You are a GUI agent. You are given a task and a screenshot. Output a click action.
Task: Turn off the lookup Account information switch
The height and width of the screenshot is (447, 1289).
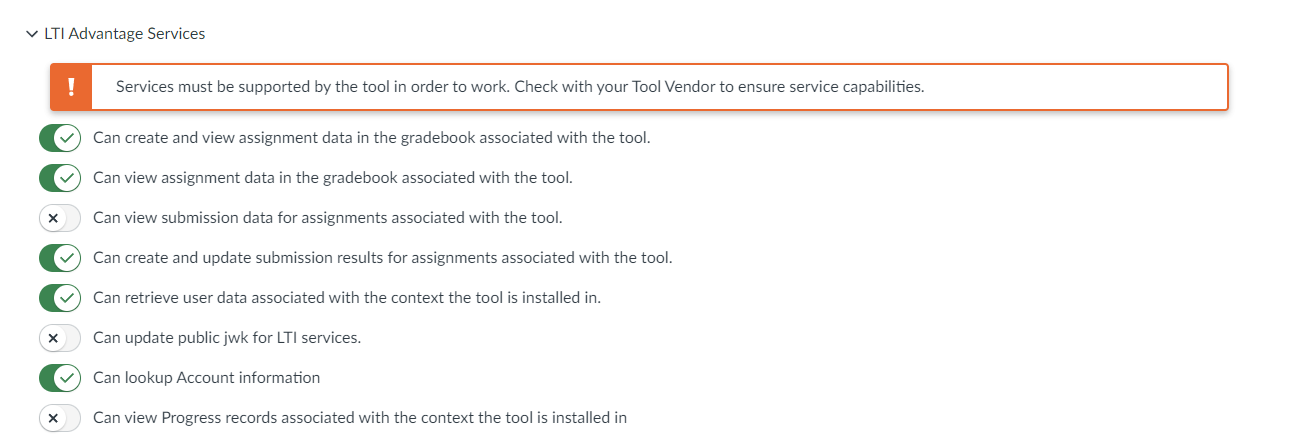tap(60, 378)
